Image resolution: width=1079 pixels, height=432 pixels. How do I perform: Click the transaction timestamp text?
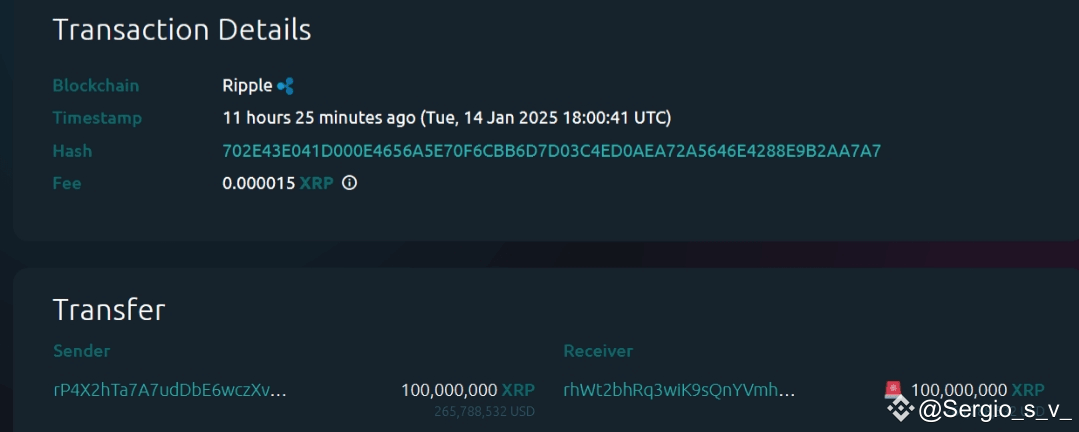pos(447,118)
